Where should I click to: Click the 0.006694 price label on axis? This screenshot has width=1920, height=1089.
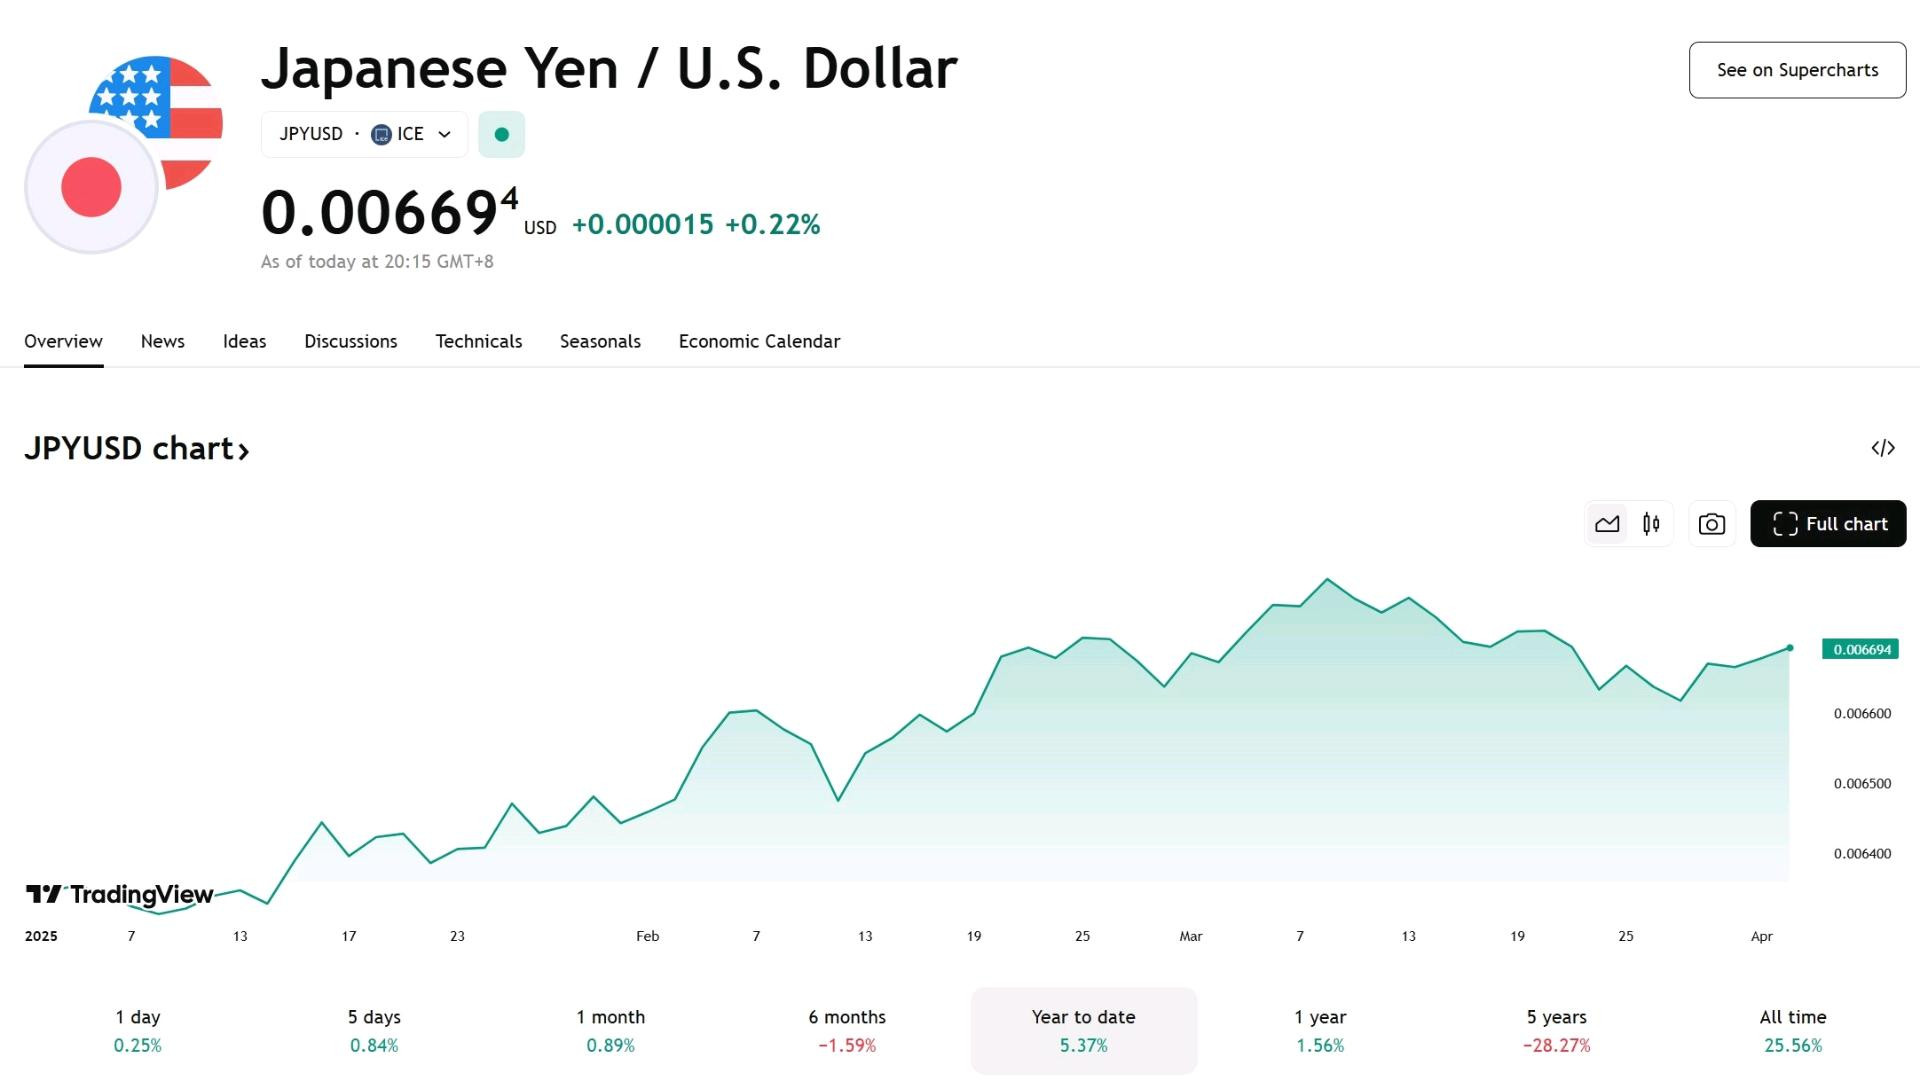(1861, 649)
